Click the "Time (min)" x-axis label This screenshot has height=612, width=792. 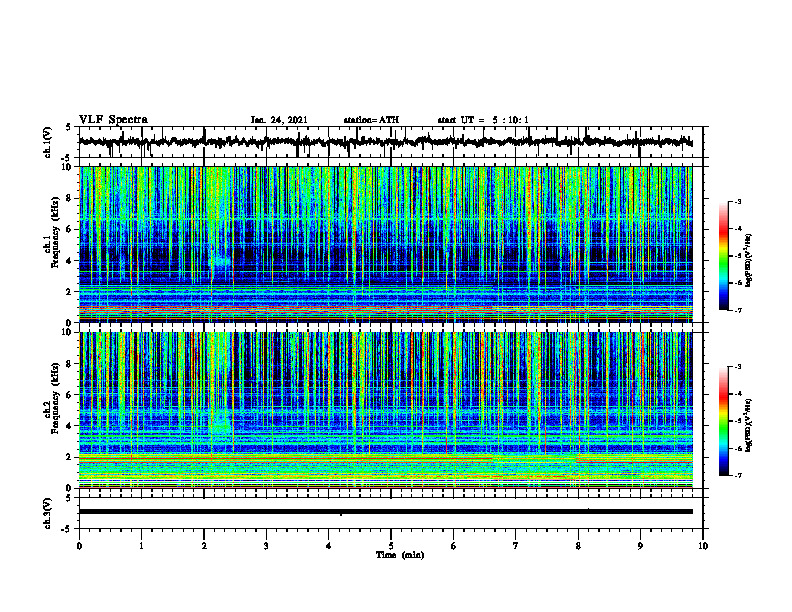[400, 555]
